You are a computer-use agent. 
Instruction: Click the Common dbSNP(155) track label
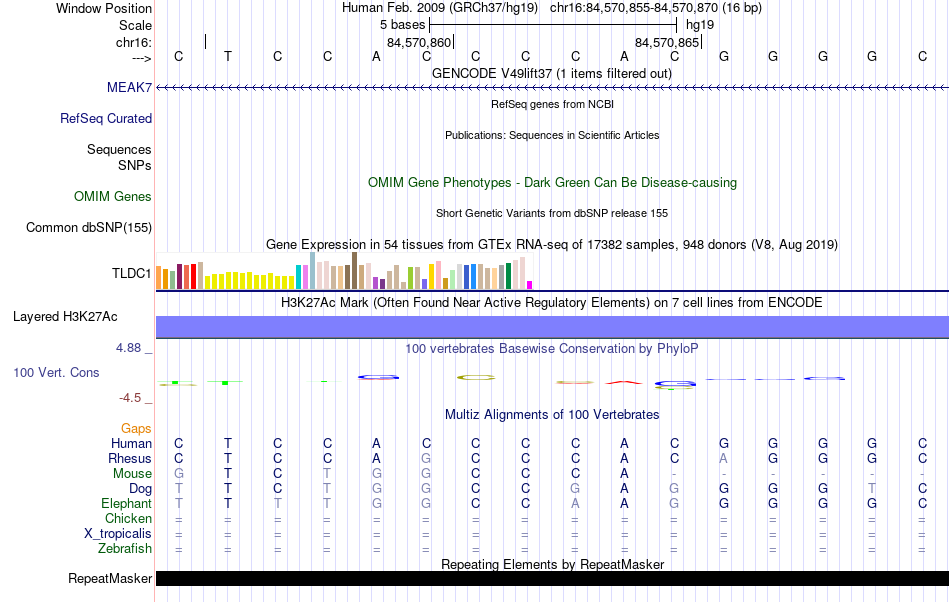pos(89,227)
